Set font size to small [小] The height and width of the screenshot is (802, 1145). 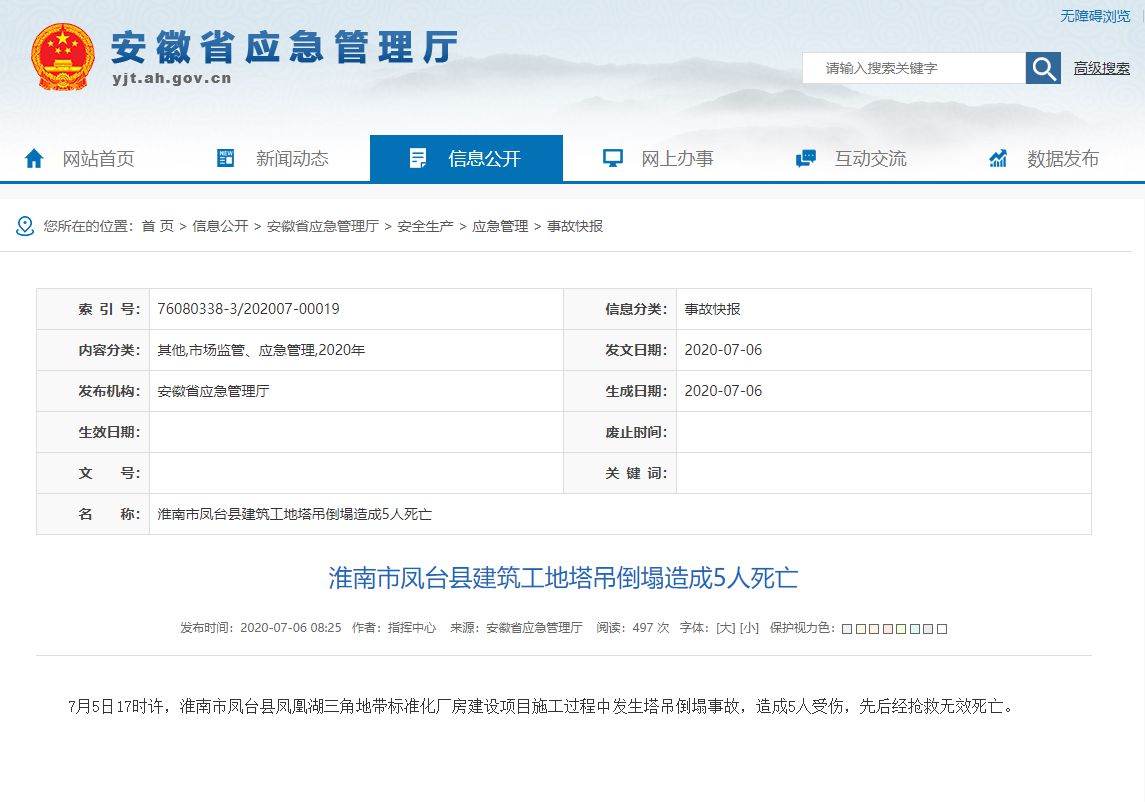[x=749, y=628]
